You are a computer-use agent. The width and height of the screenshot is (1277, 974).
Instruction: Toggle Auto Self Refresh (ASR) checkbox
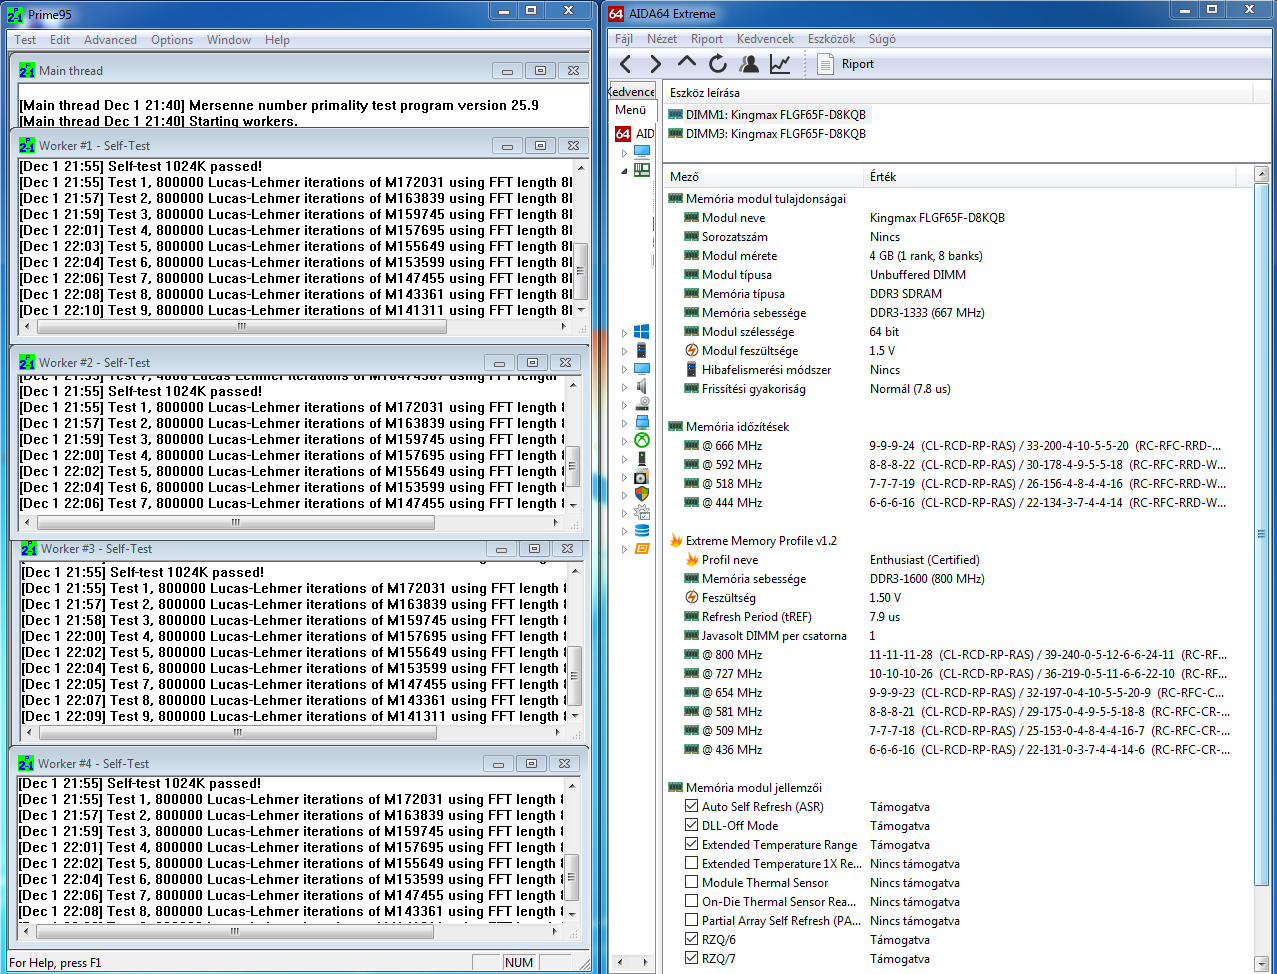tap(692, 806)
